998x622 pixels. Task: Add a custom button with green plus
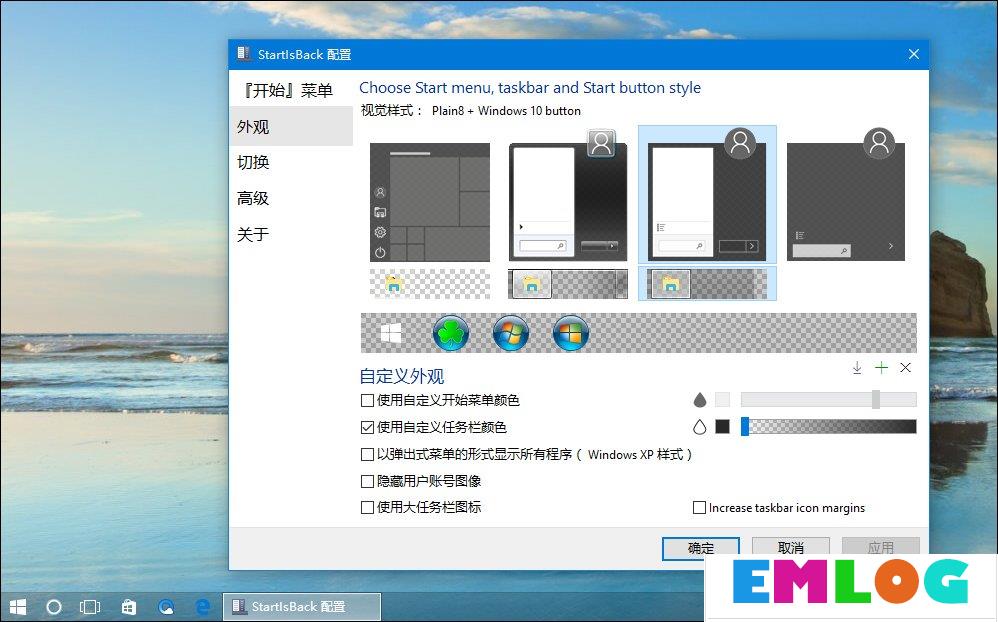click(x=881, y=367)
